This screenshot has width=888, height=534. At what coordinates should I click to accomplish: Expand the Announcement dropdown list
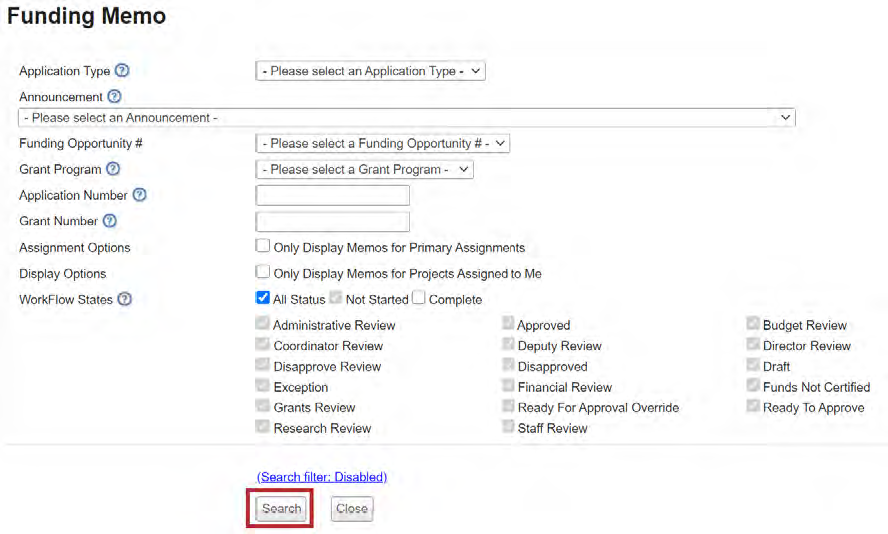406,118
